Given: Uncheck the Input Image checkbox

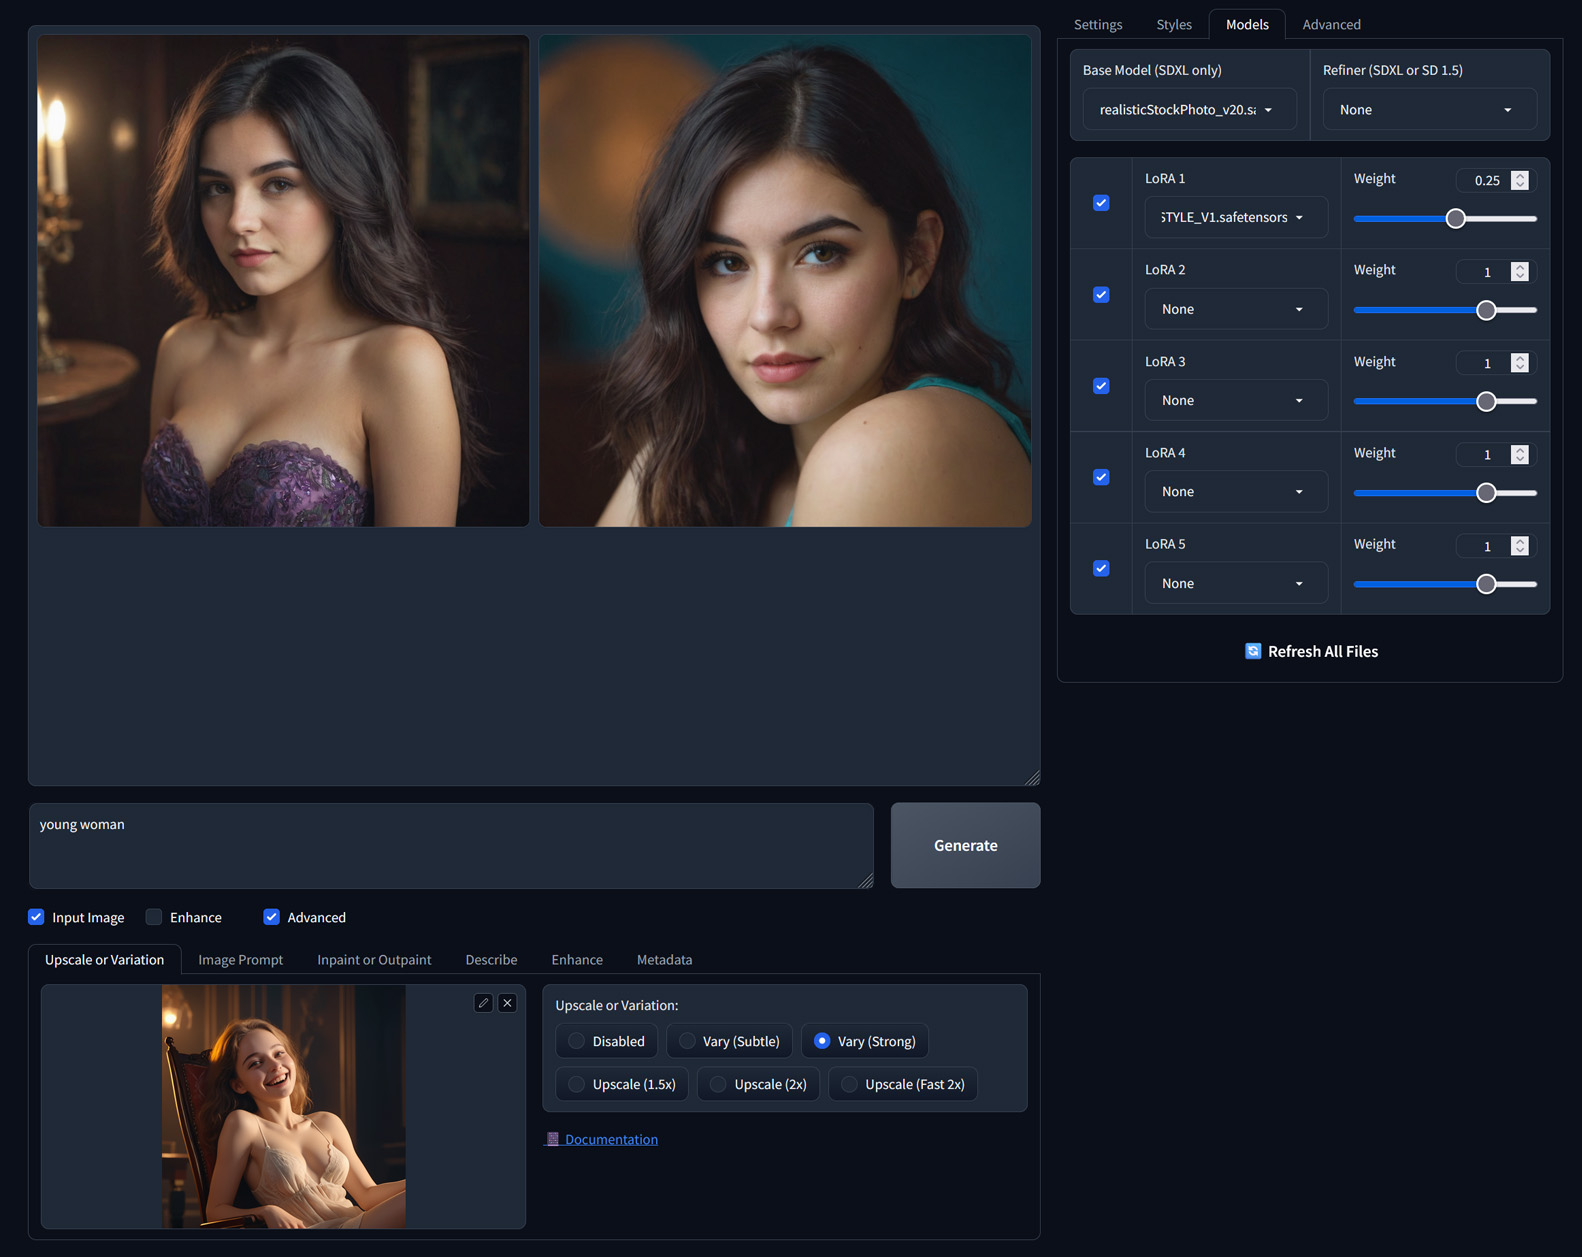Looking at the screenshot, I should pos(37,917).
